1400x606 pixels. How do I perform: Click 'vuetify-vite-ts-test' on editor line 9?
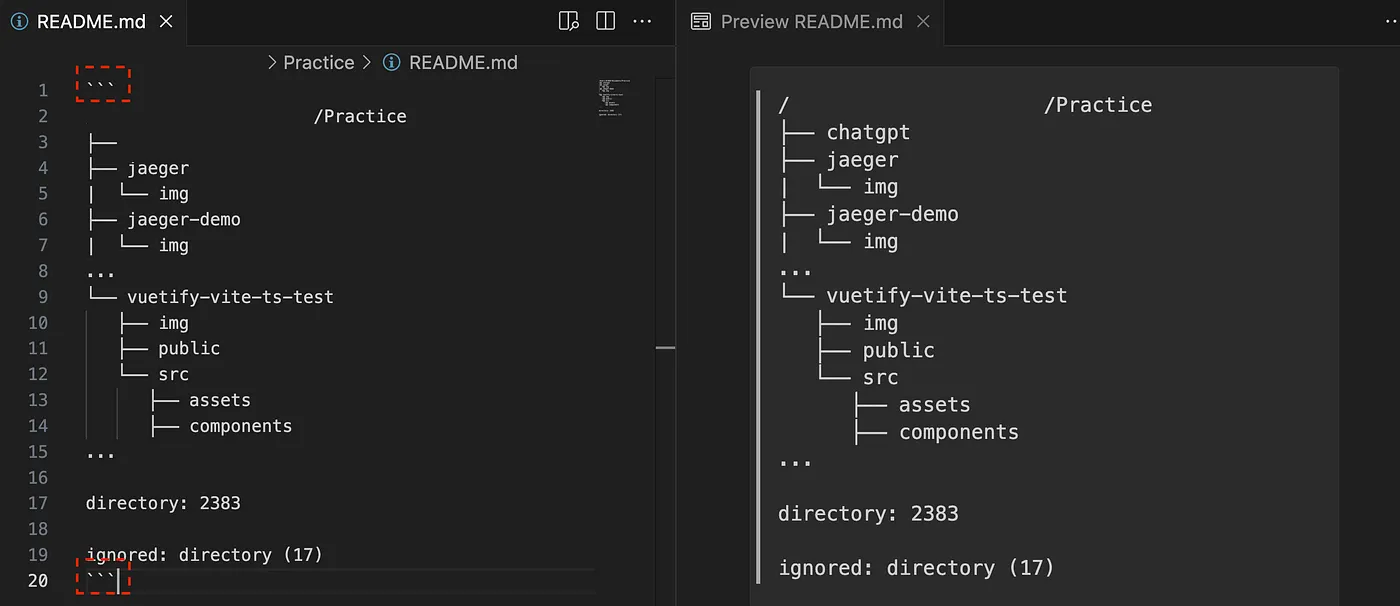pyautogui.click(x=231, y=297)
